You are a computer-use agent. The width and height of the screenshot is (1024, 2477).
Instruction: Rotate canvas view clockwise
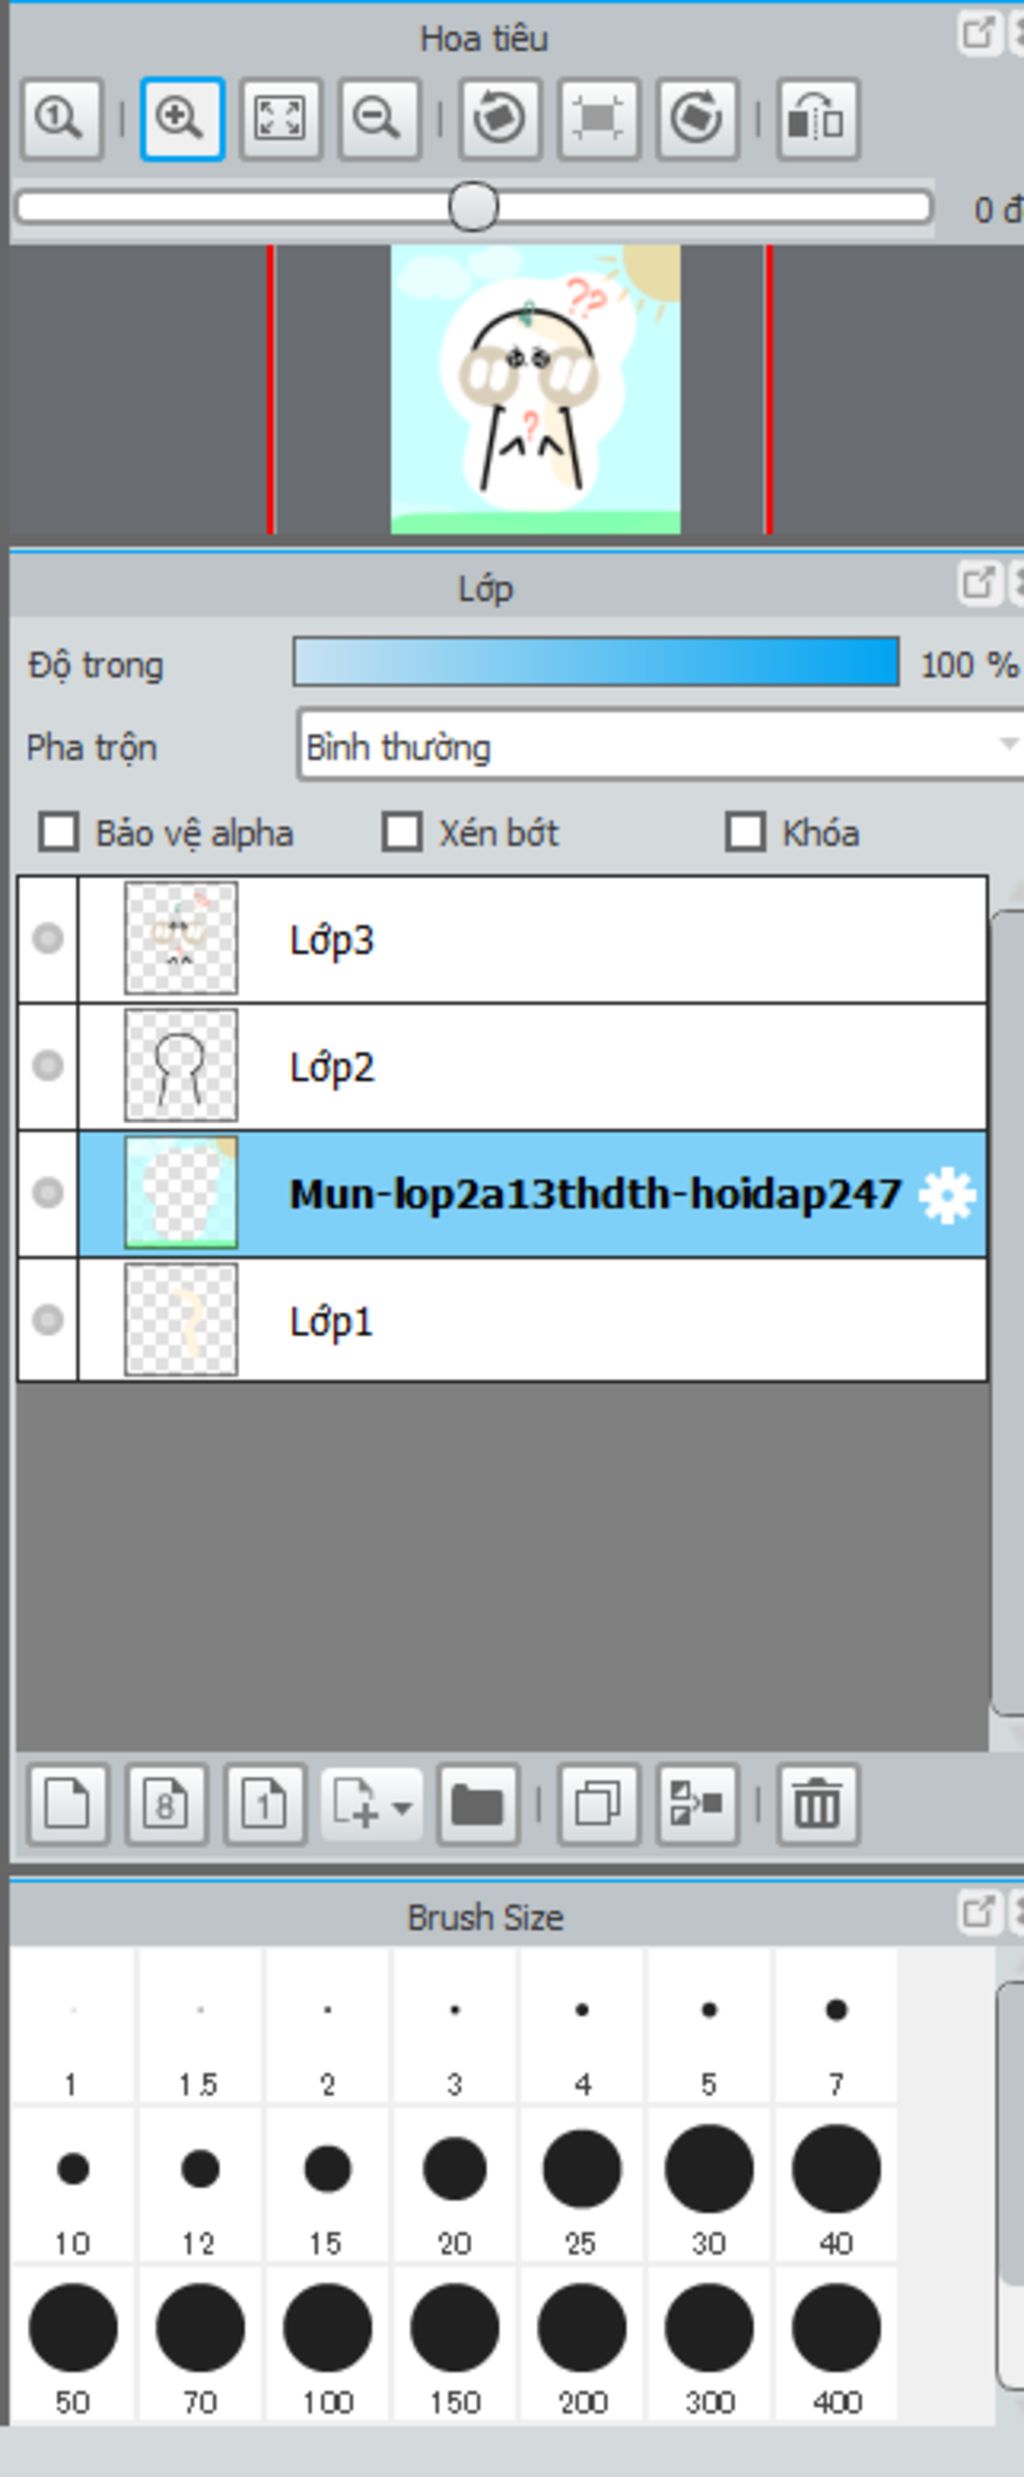coord(697,119)
